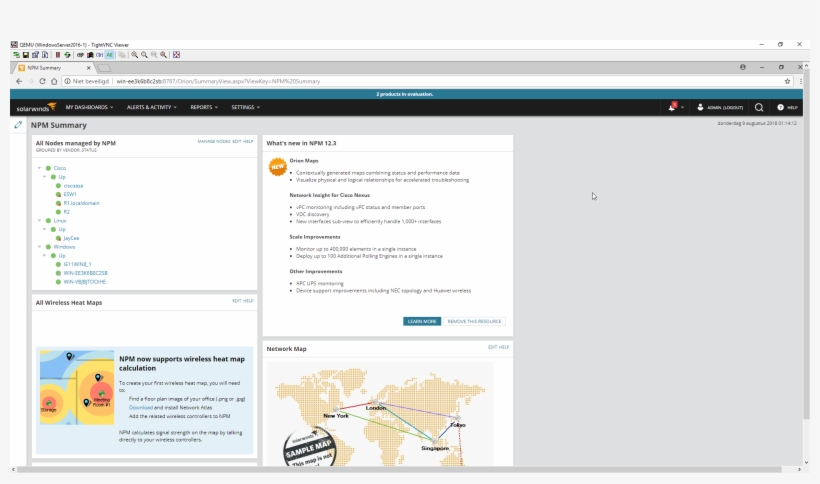Collapse the Up group under Windows
Image resolution: width=820 pixels, height=484 pixels.
click(45, 256)
